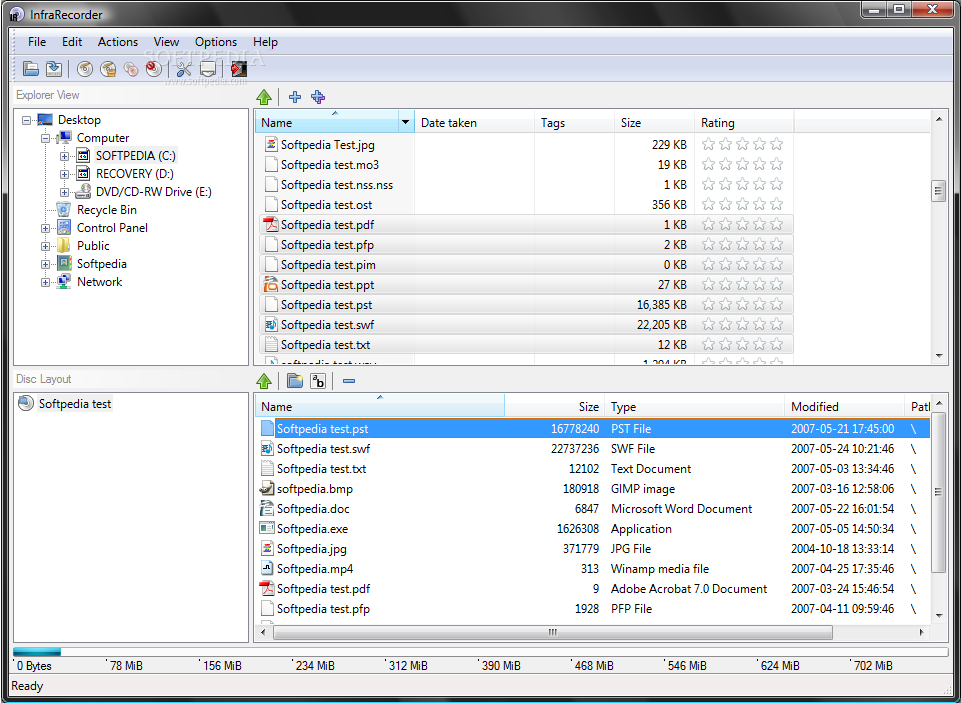Open the Actions menu
This screenshot has height=703, width=961.
click(118, 42)
